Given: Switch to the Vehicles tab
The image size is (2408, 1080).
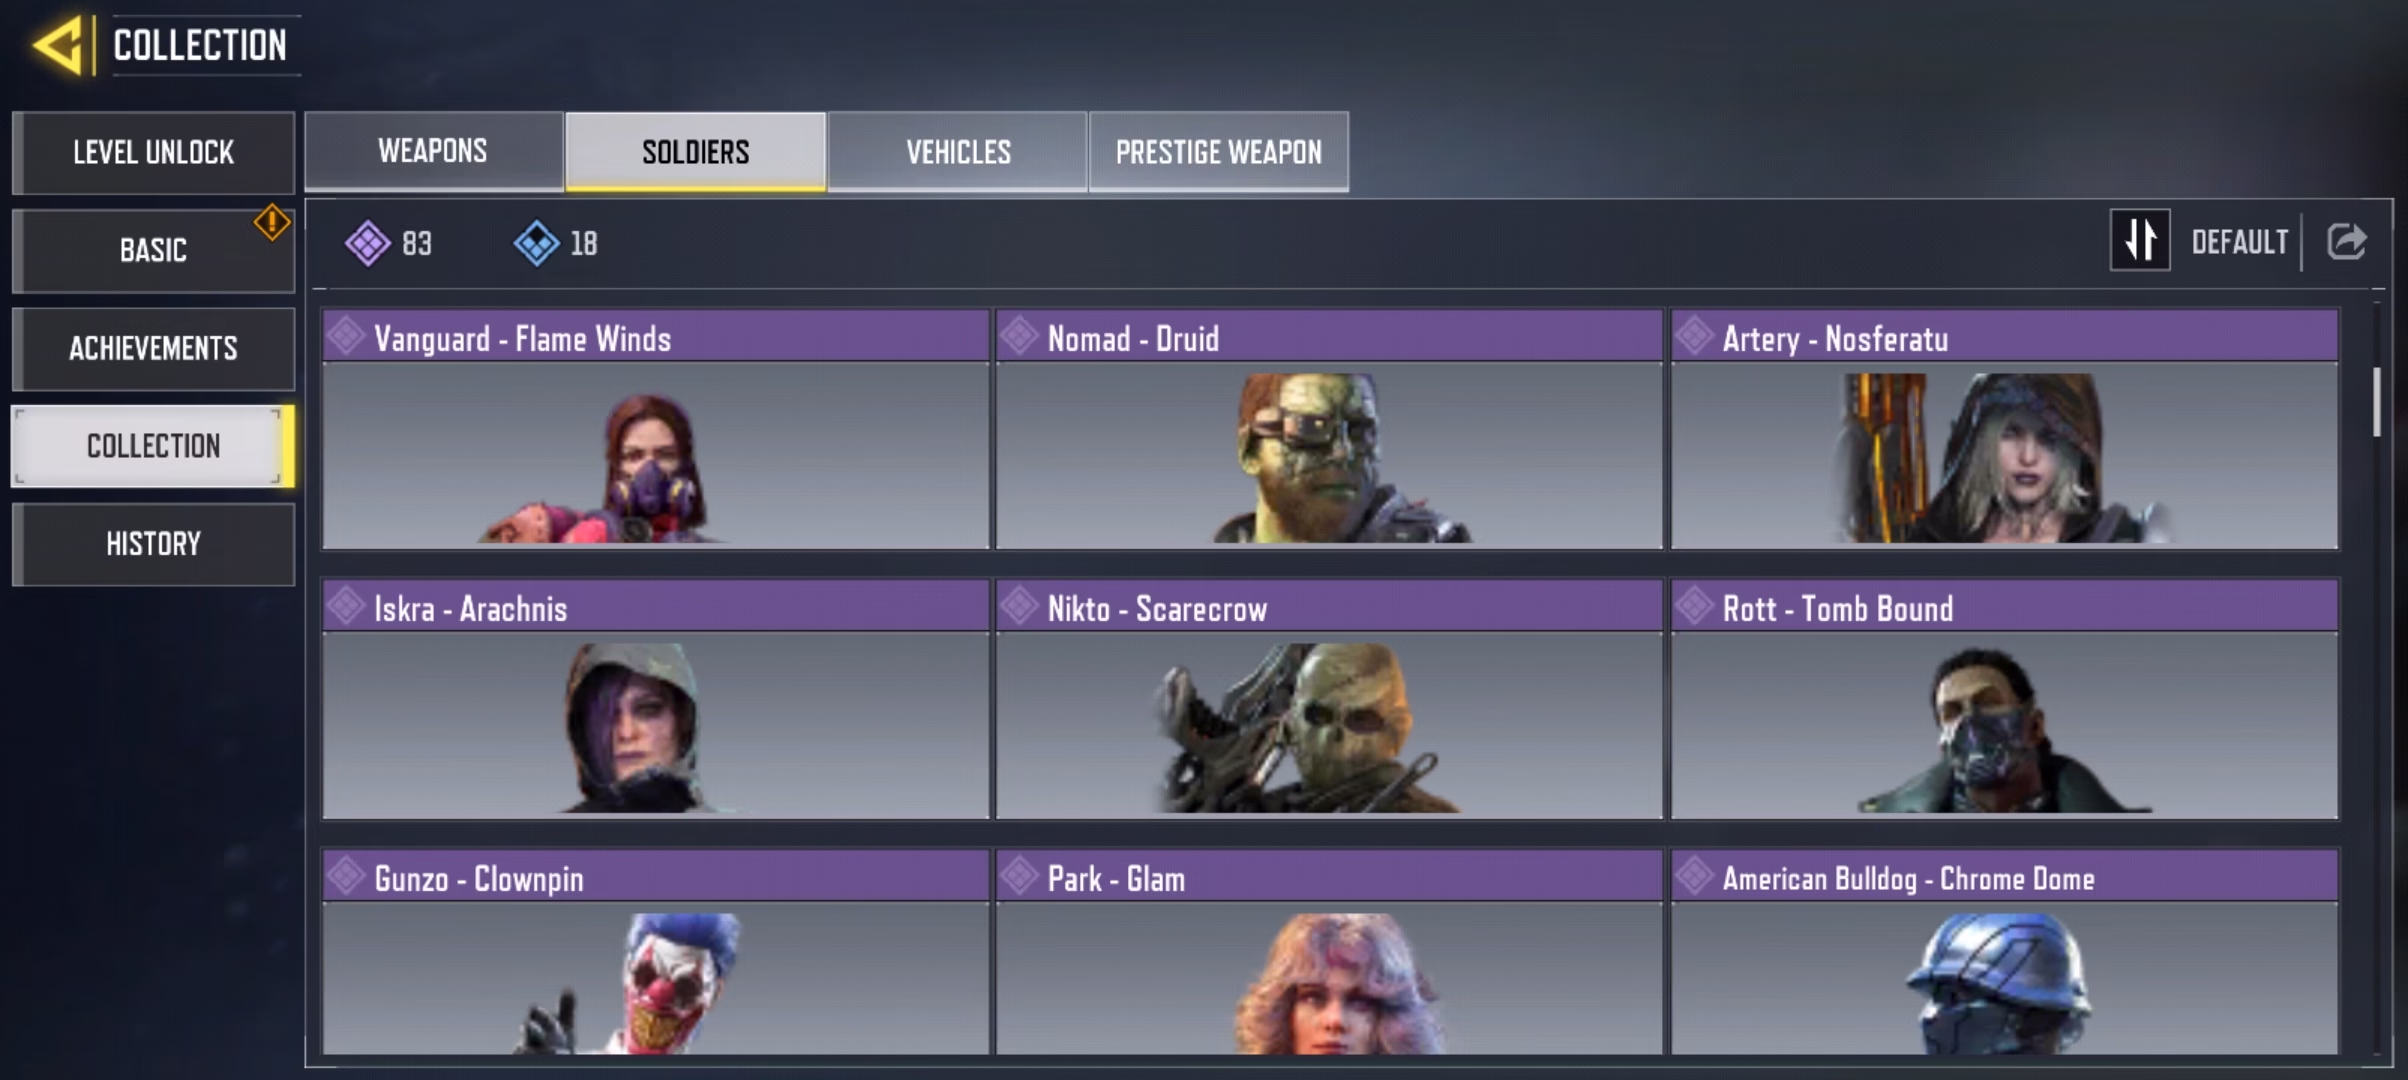Looking at the screenshot, I should coord(958,152).
